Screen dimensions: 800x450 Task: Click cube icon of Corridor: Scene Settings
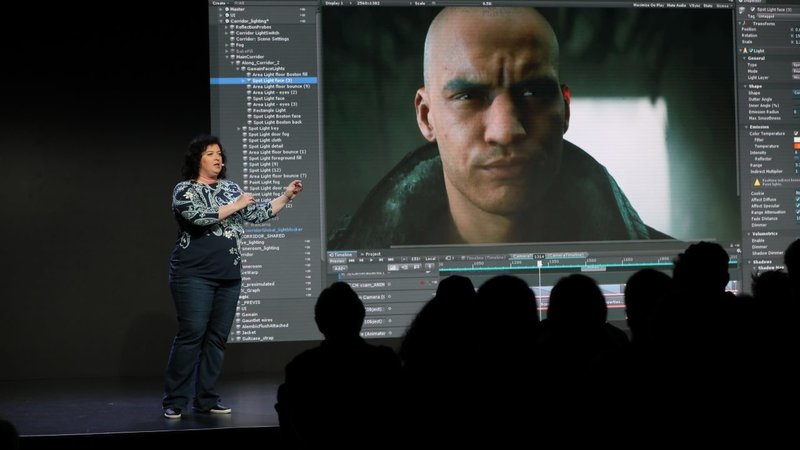[x=232, y=39]
